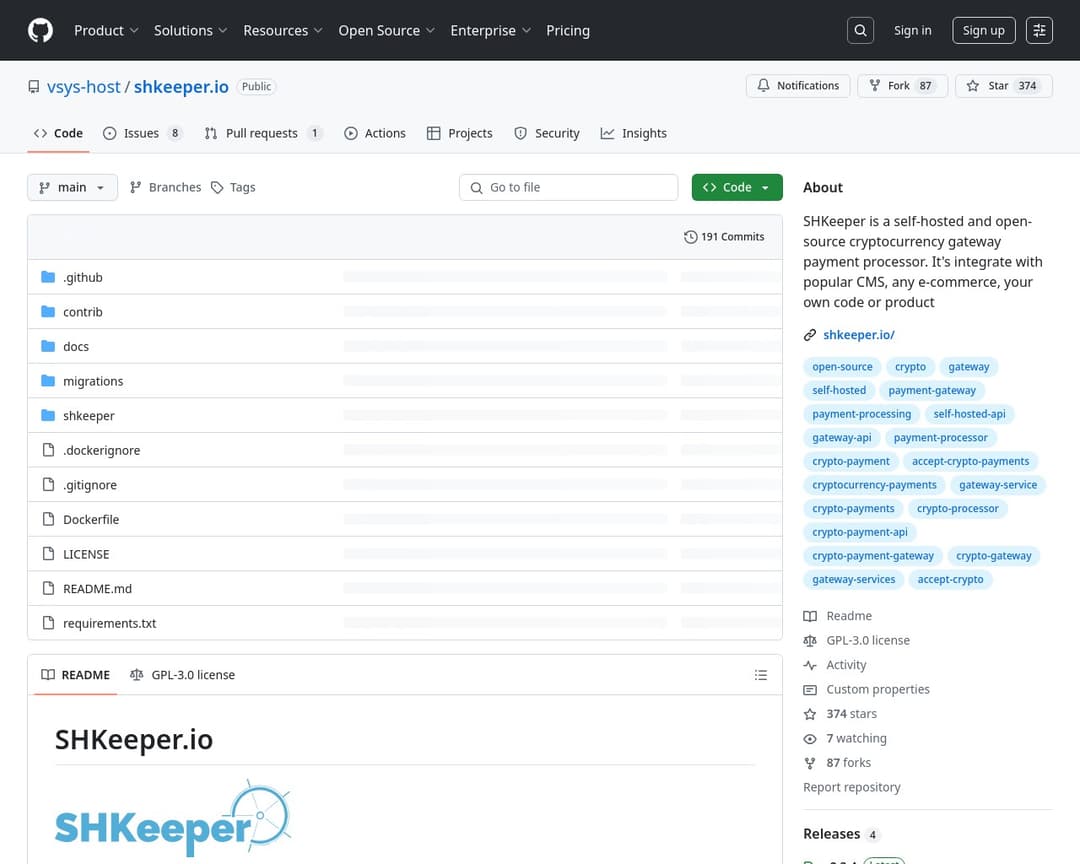
Task: Switch to the Pull requests tab
Action: 262,133
